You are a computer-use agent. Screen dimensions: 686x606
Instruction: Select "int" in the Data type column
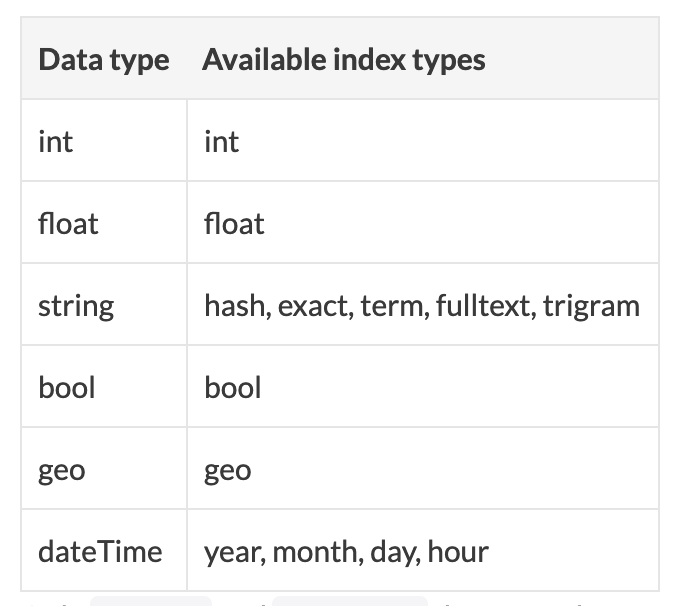pos(55,141)
